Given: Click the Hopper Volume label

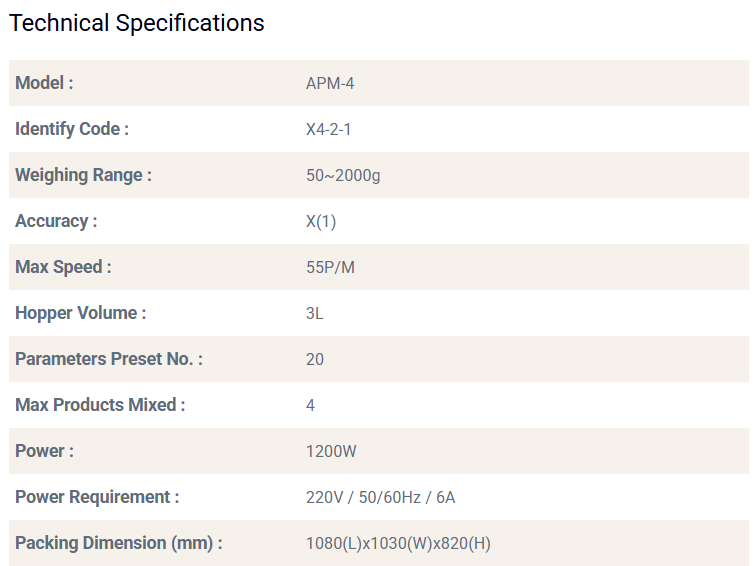Looking at the screenshot, I should point(80,313).
